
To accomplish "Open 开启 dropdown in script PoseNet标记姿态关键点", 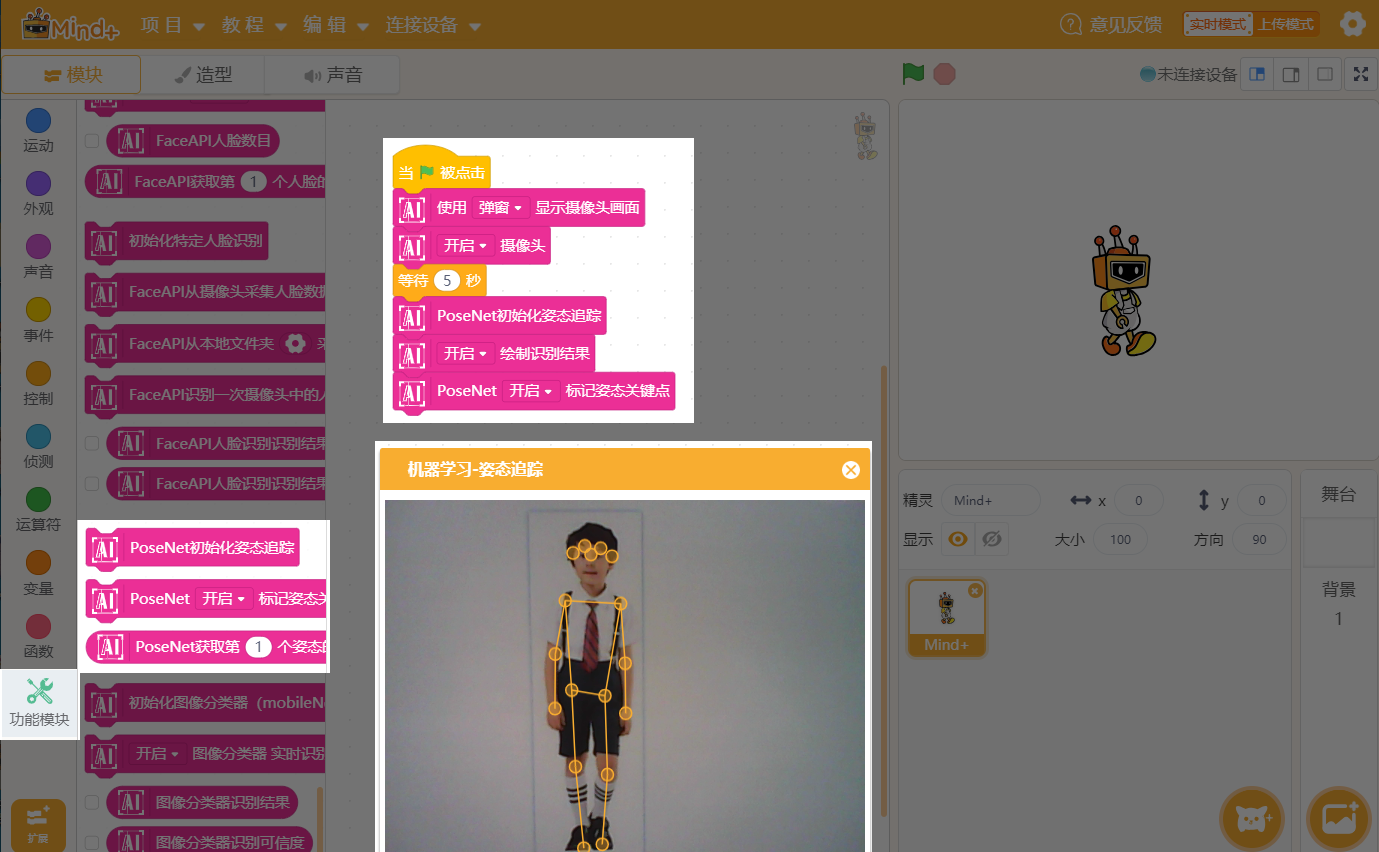I will click(x=531, y=391).
